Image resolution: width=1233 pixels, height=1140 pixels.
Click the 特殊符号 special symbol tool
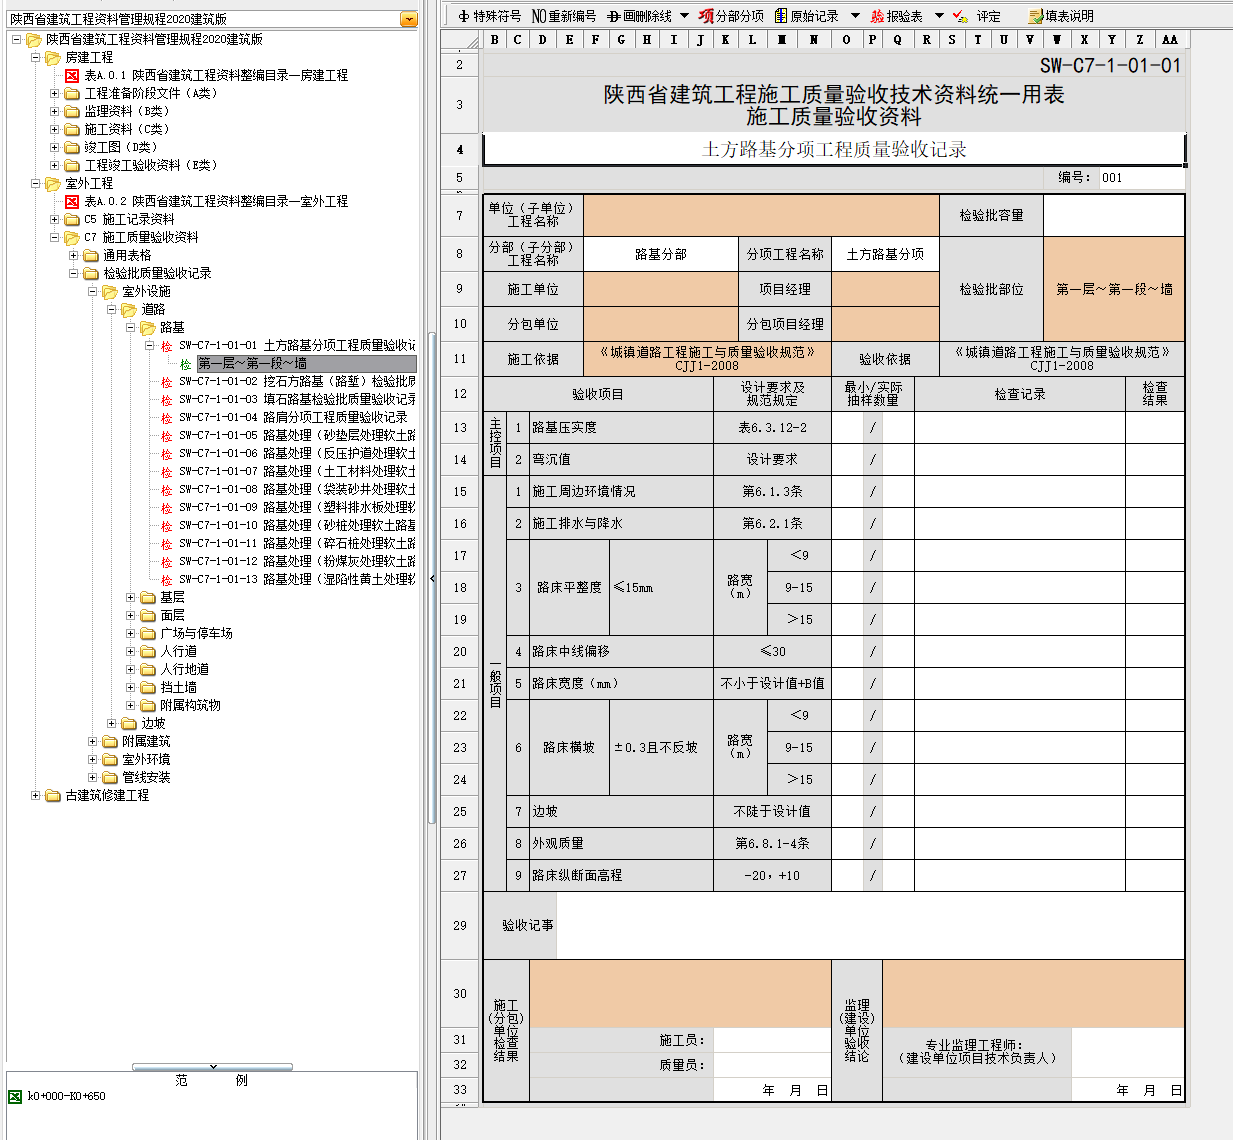tap(490, 16)
